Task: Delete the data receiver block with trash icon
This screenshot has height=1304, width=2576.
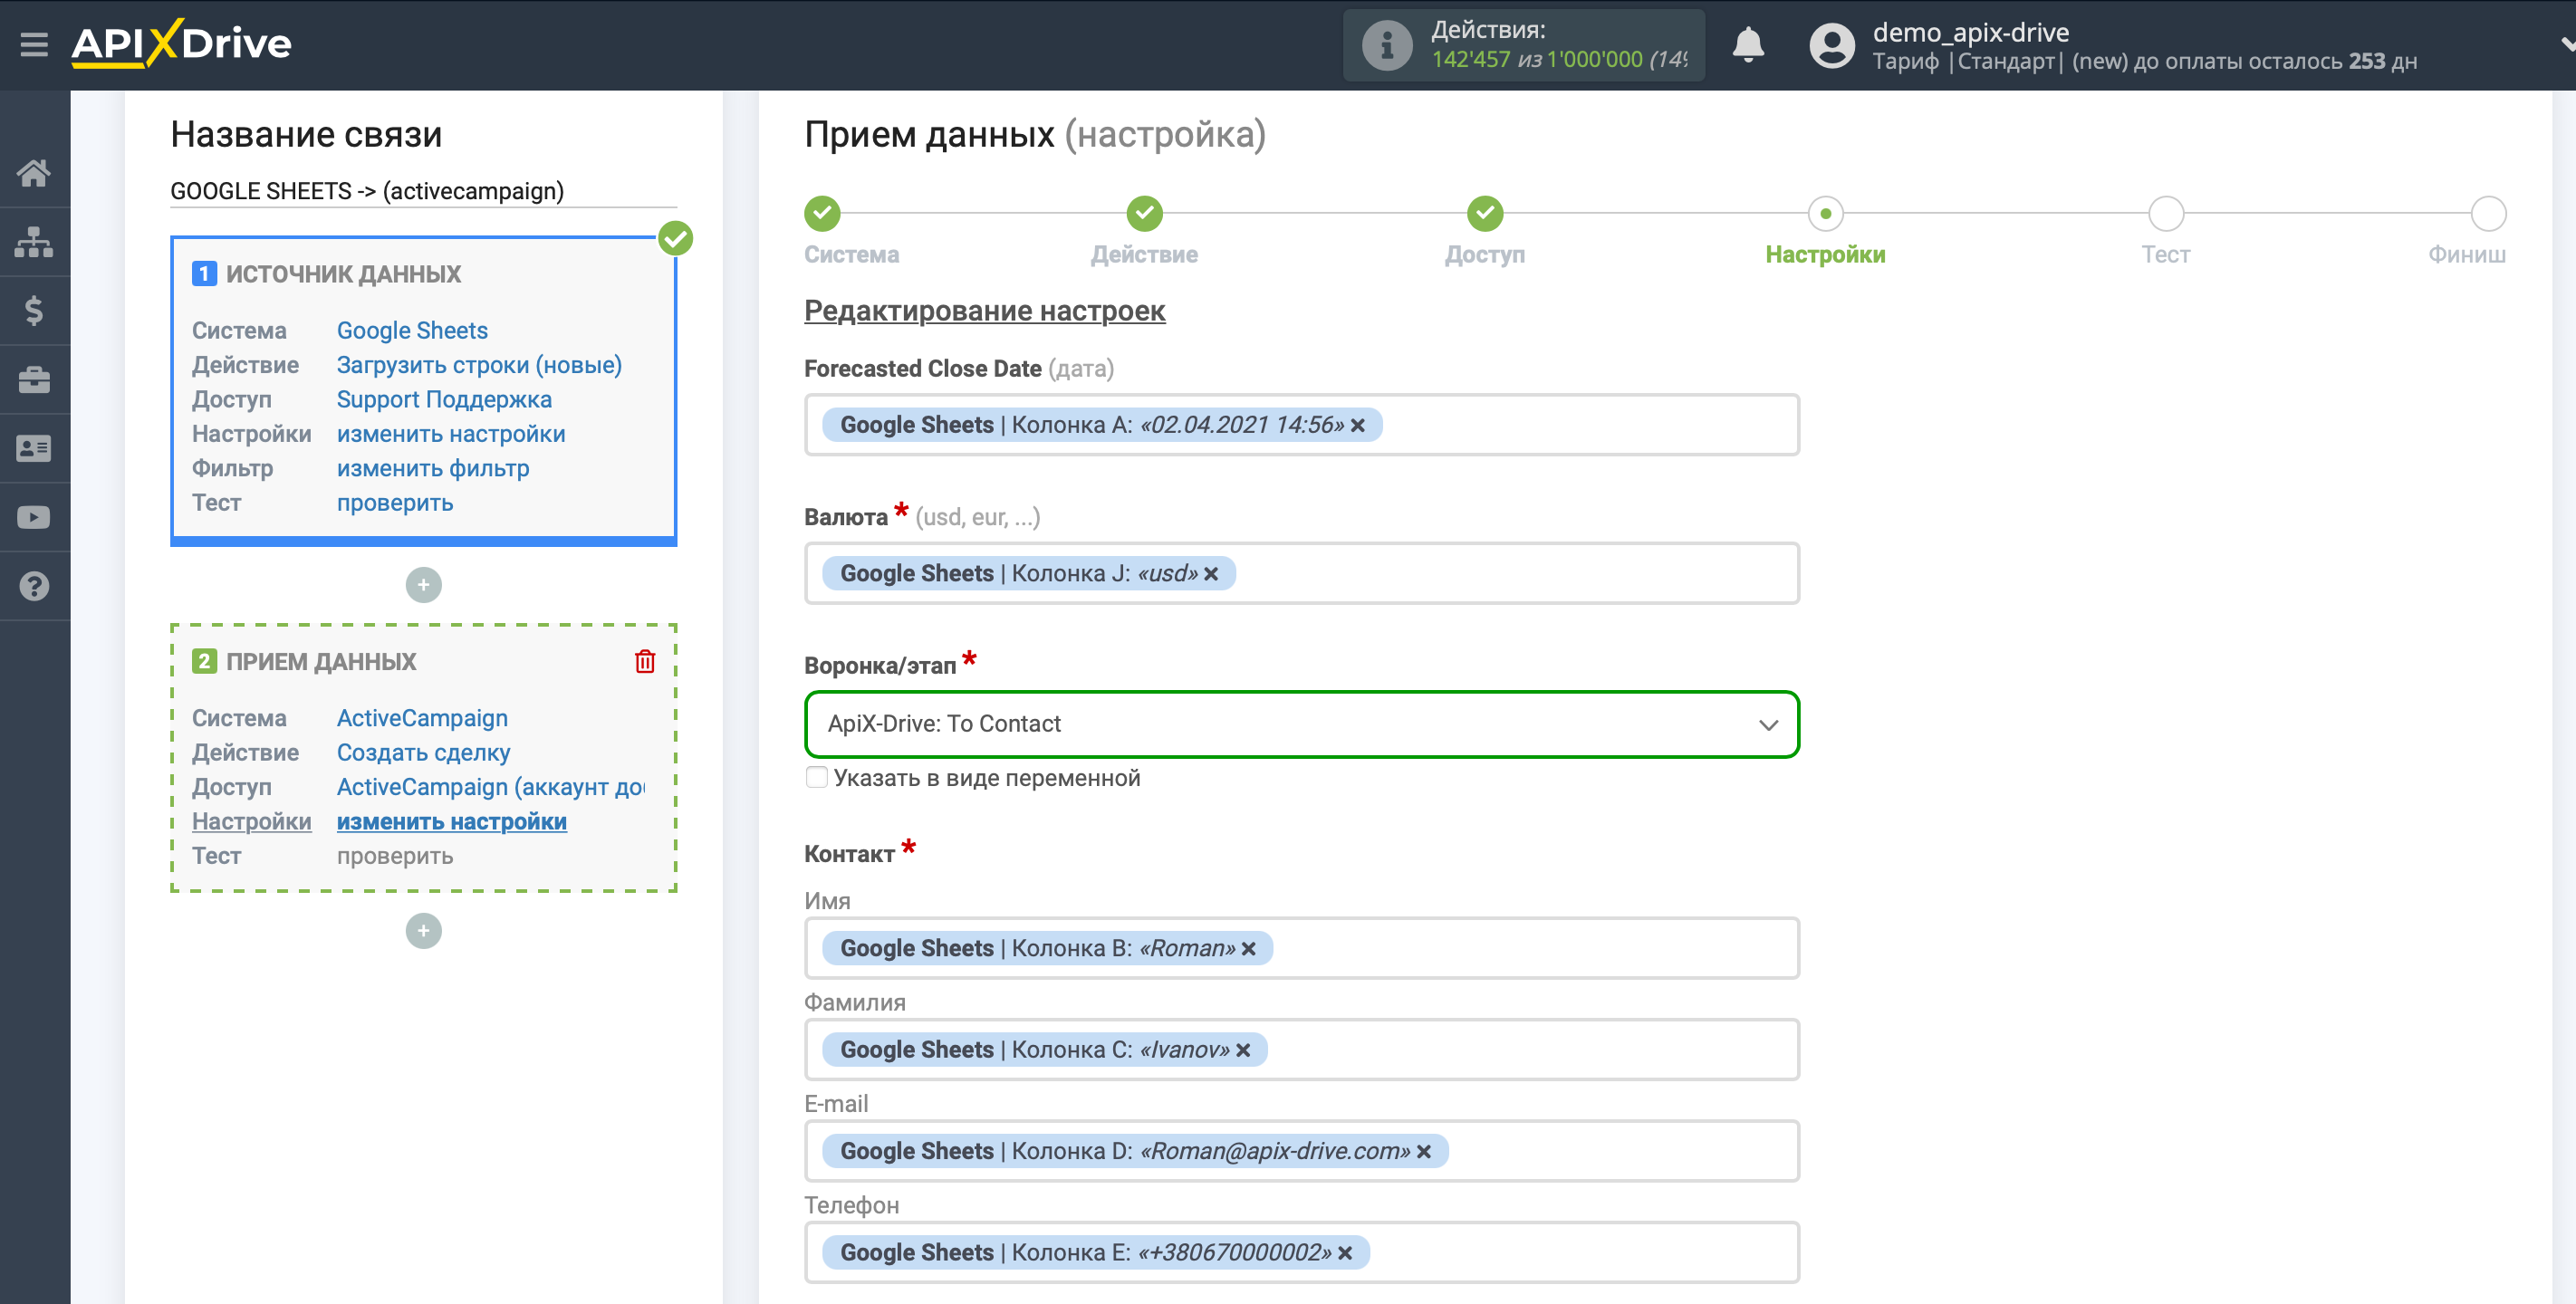Action: click(x=645, y=661)
